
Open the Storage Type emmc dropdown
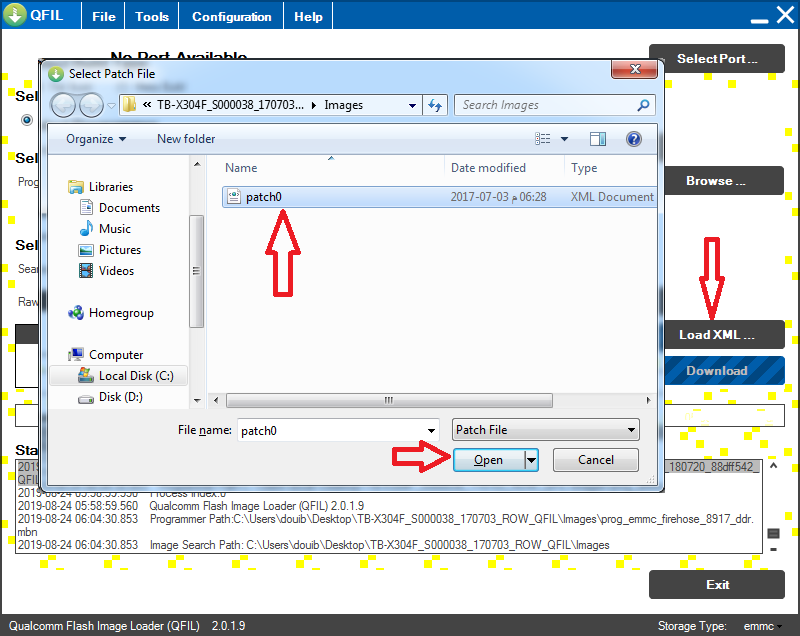coord(762,626)
